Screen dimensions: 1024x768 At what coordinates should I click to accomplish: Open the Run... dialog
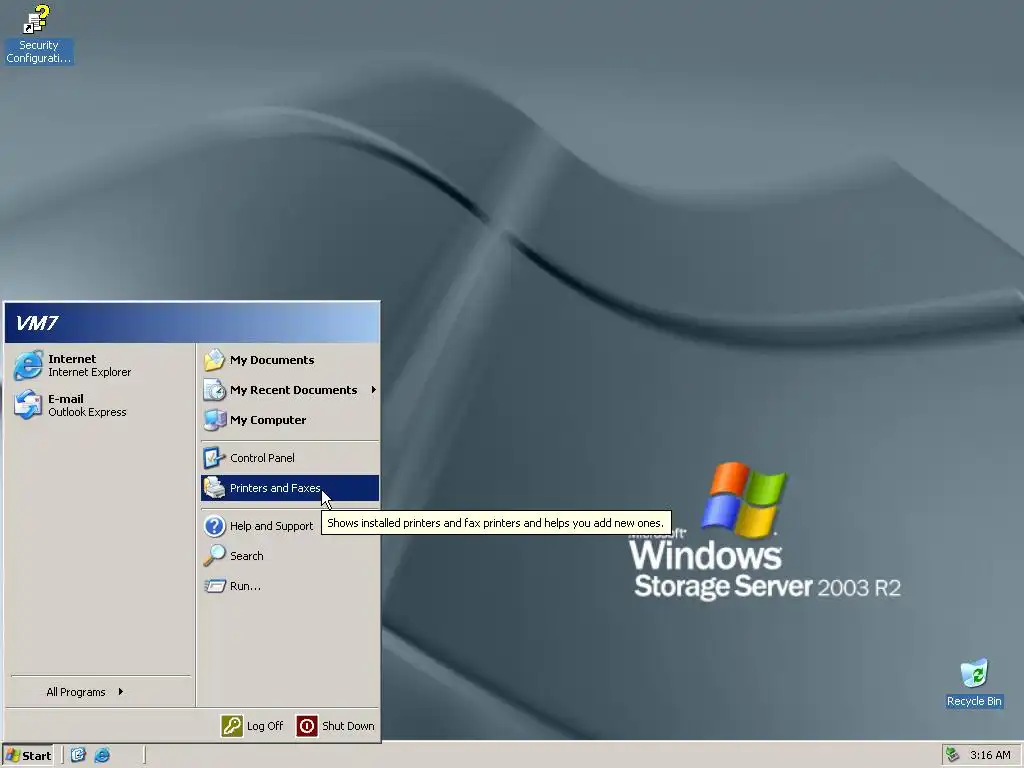click(x=289, y=586)
